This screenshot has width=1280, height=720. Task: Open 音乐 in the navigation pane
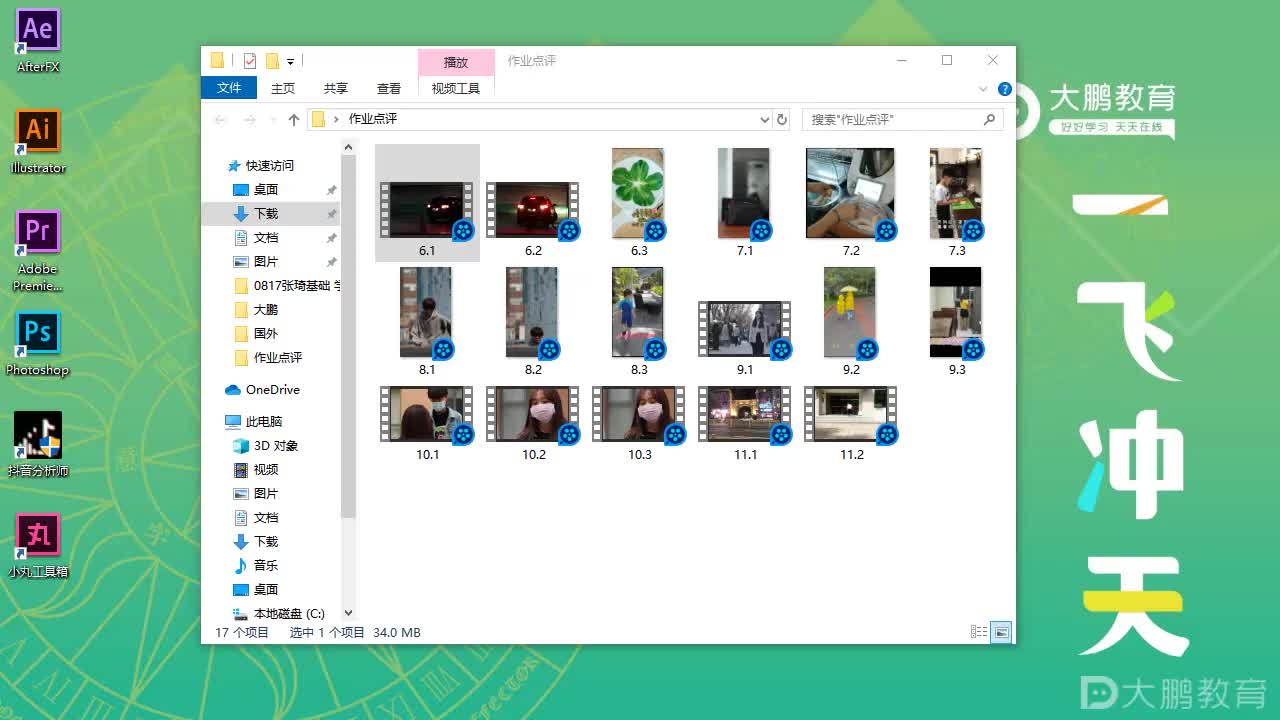[x=266, y=566]
